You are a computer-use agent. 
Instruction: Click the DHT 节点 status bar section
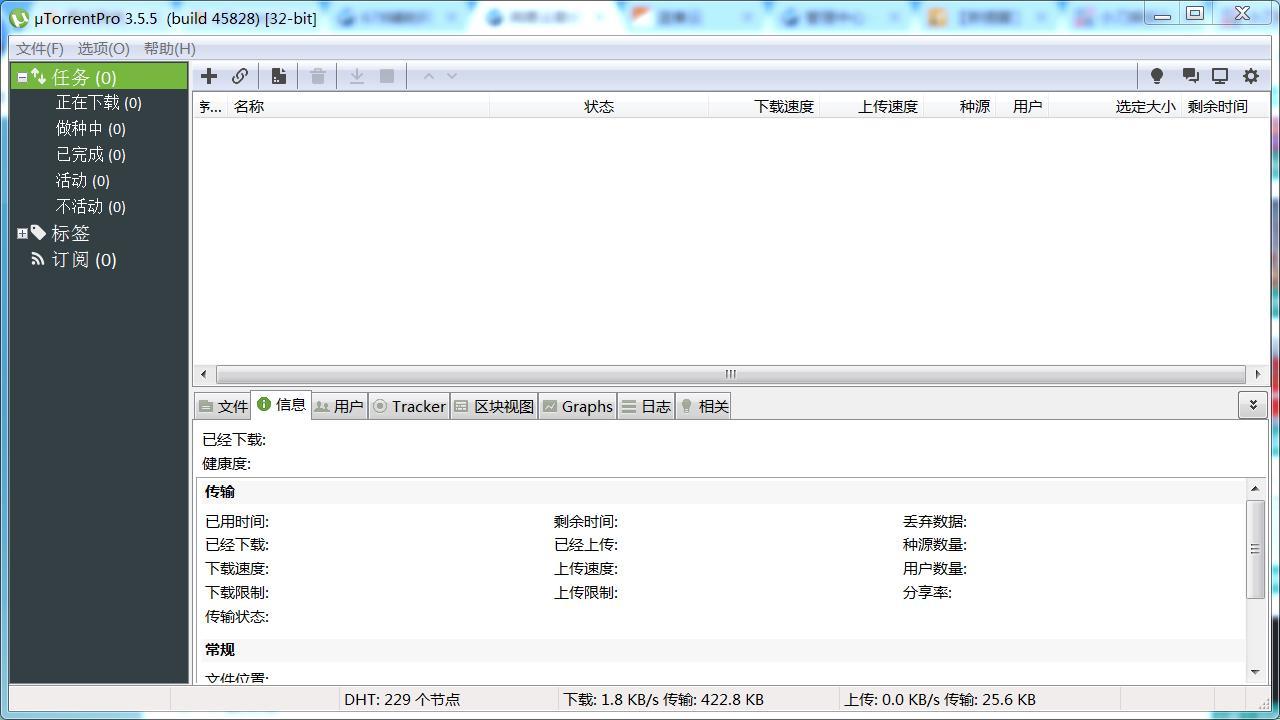(402, 699)
